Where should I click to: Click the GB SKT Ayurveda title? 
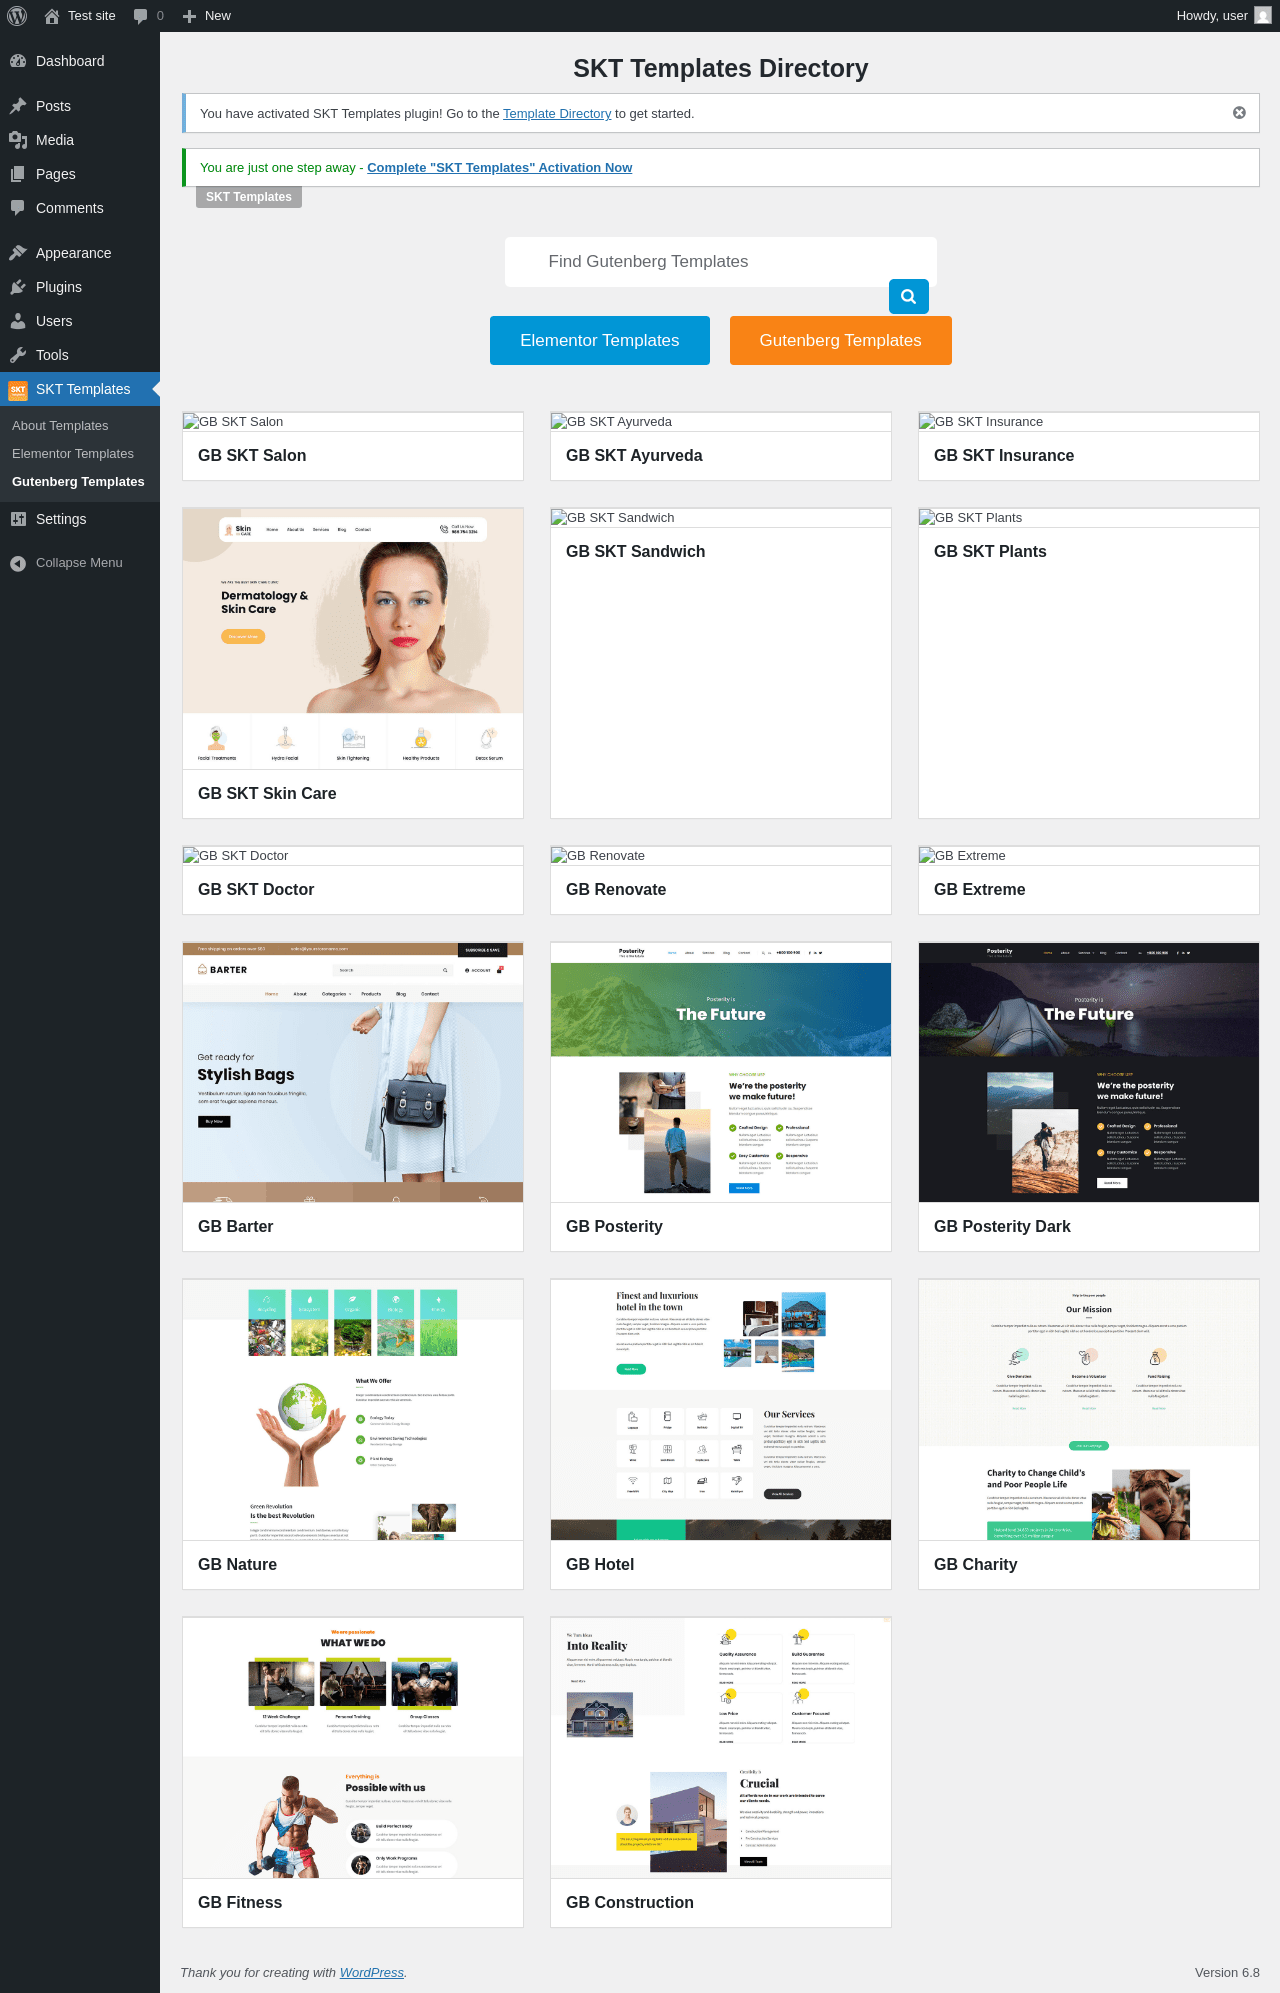click(634, 456)
